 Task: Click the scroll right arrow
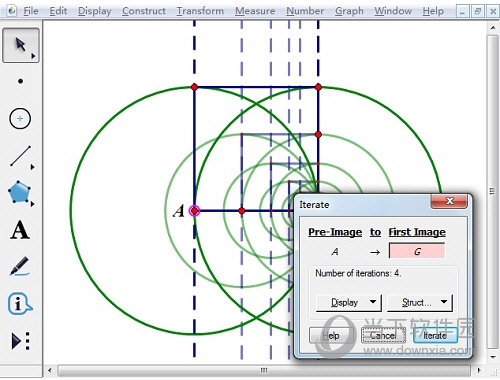[x=479, y=370]
